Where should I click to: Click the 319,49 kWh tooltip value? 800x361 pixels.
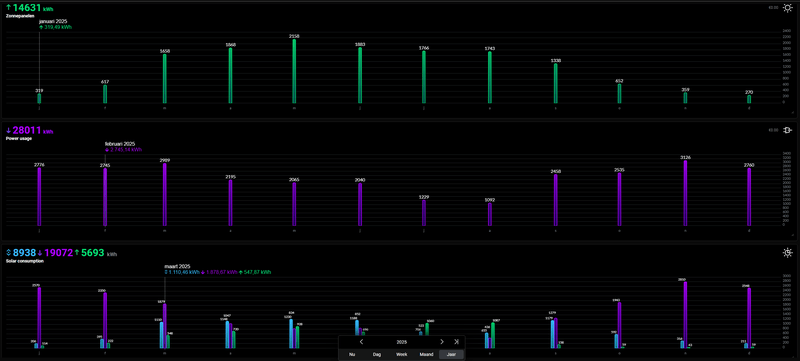coord(58,27)
